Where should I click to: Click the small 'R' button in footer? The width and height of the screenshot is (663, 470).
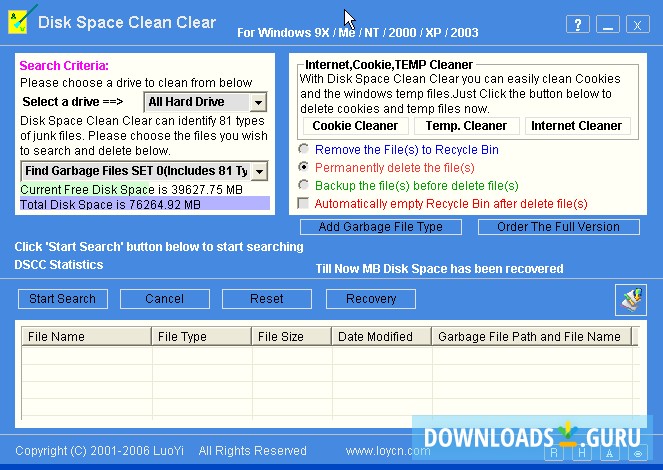point(554,453)
